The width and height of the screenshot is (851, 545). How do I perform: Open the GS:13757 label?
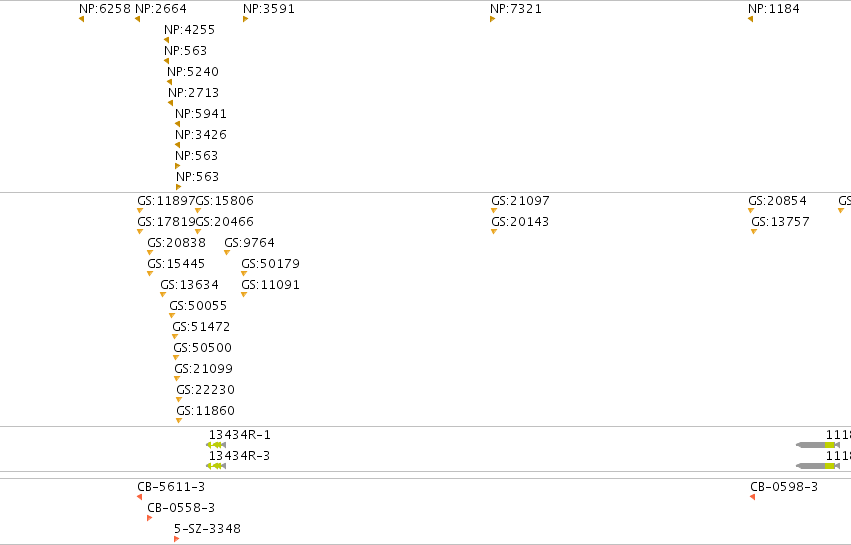(780, 222)
